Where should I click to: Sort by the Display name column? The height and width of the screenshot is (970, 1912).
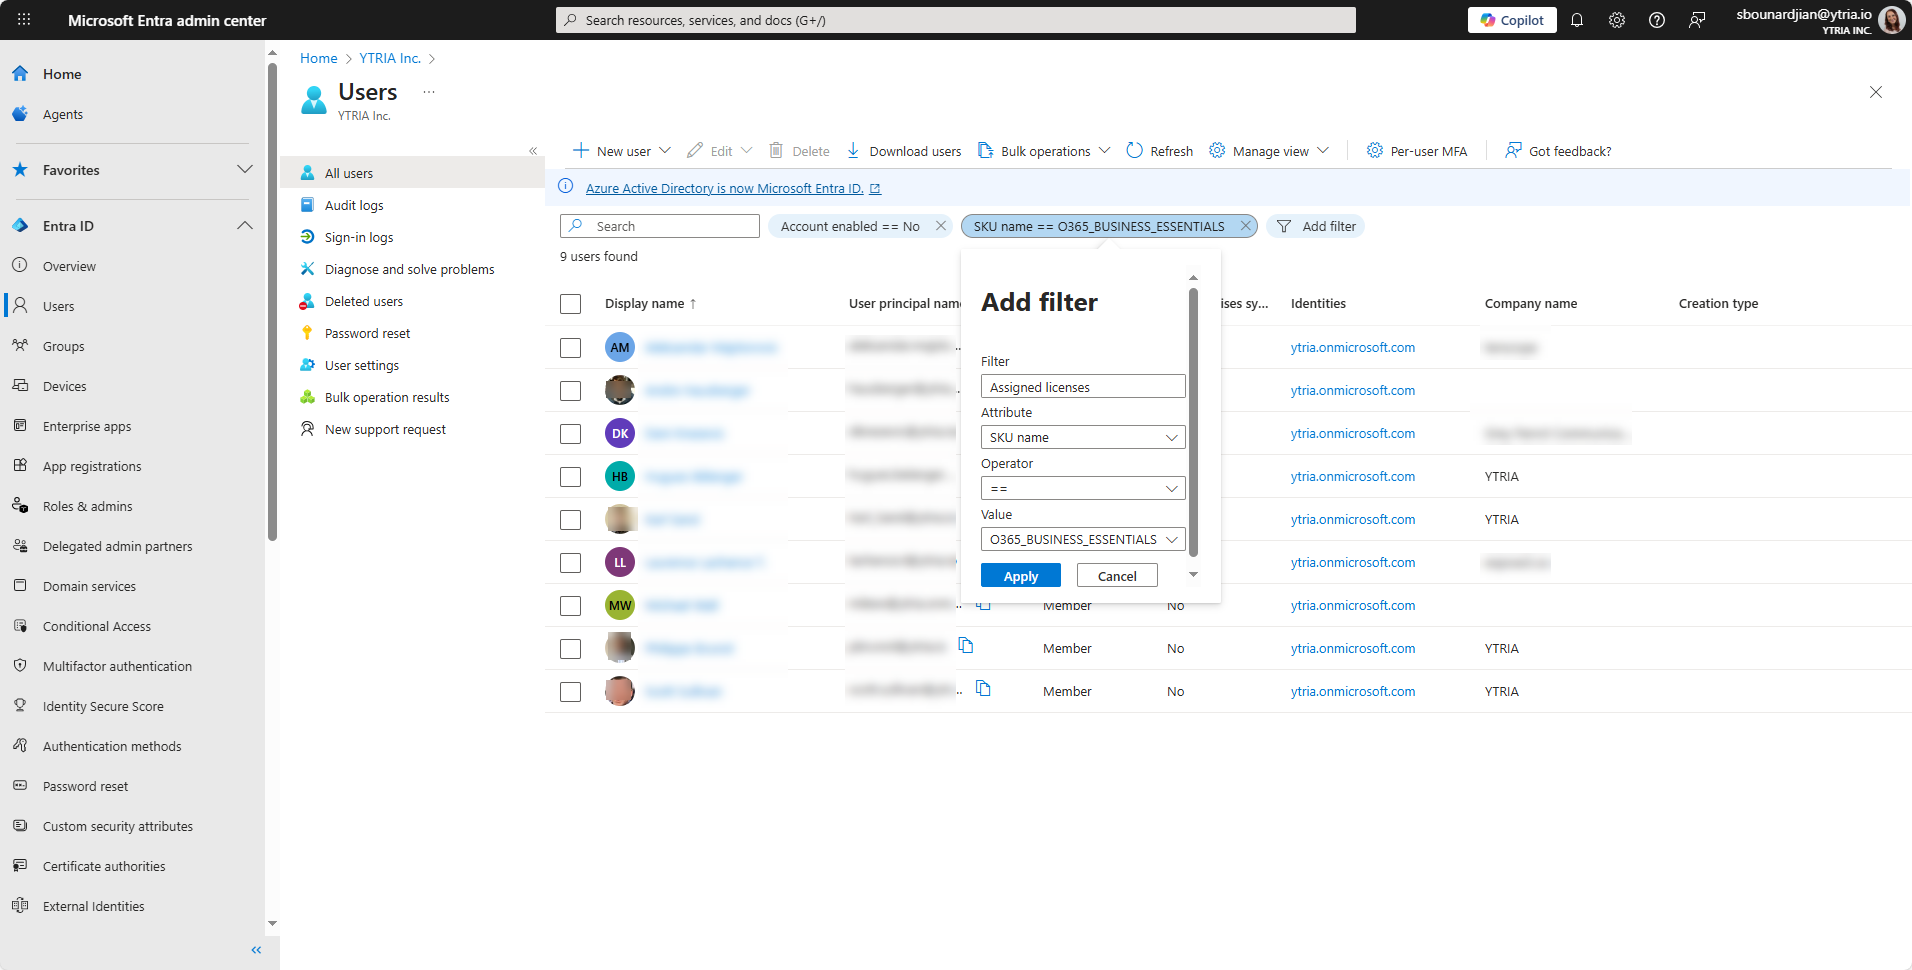point(650,303)
